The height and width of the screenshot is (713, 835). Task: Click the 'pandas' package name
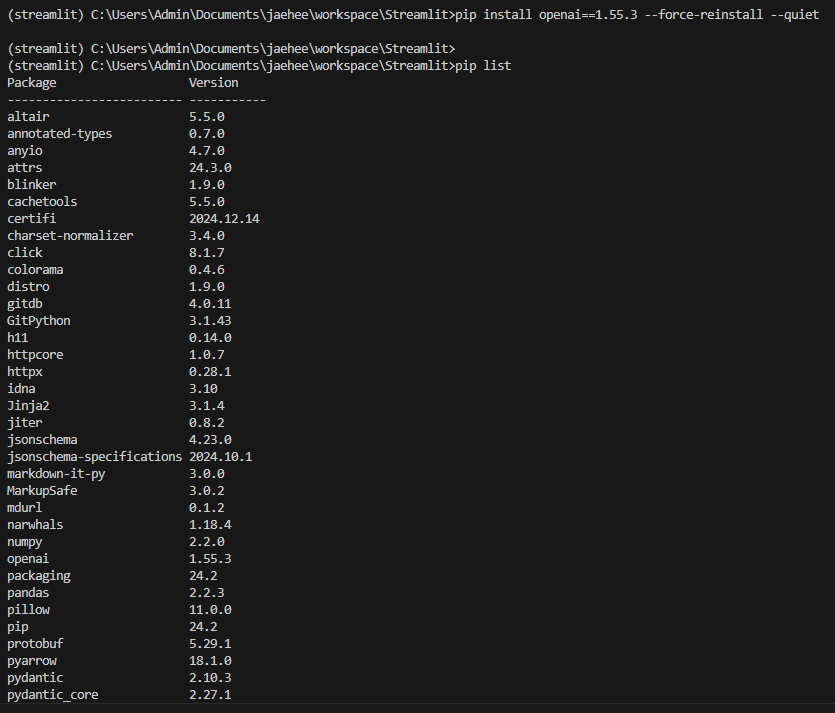point(28,594)
